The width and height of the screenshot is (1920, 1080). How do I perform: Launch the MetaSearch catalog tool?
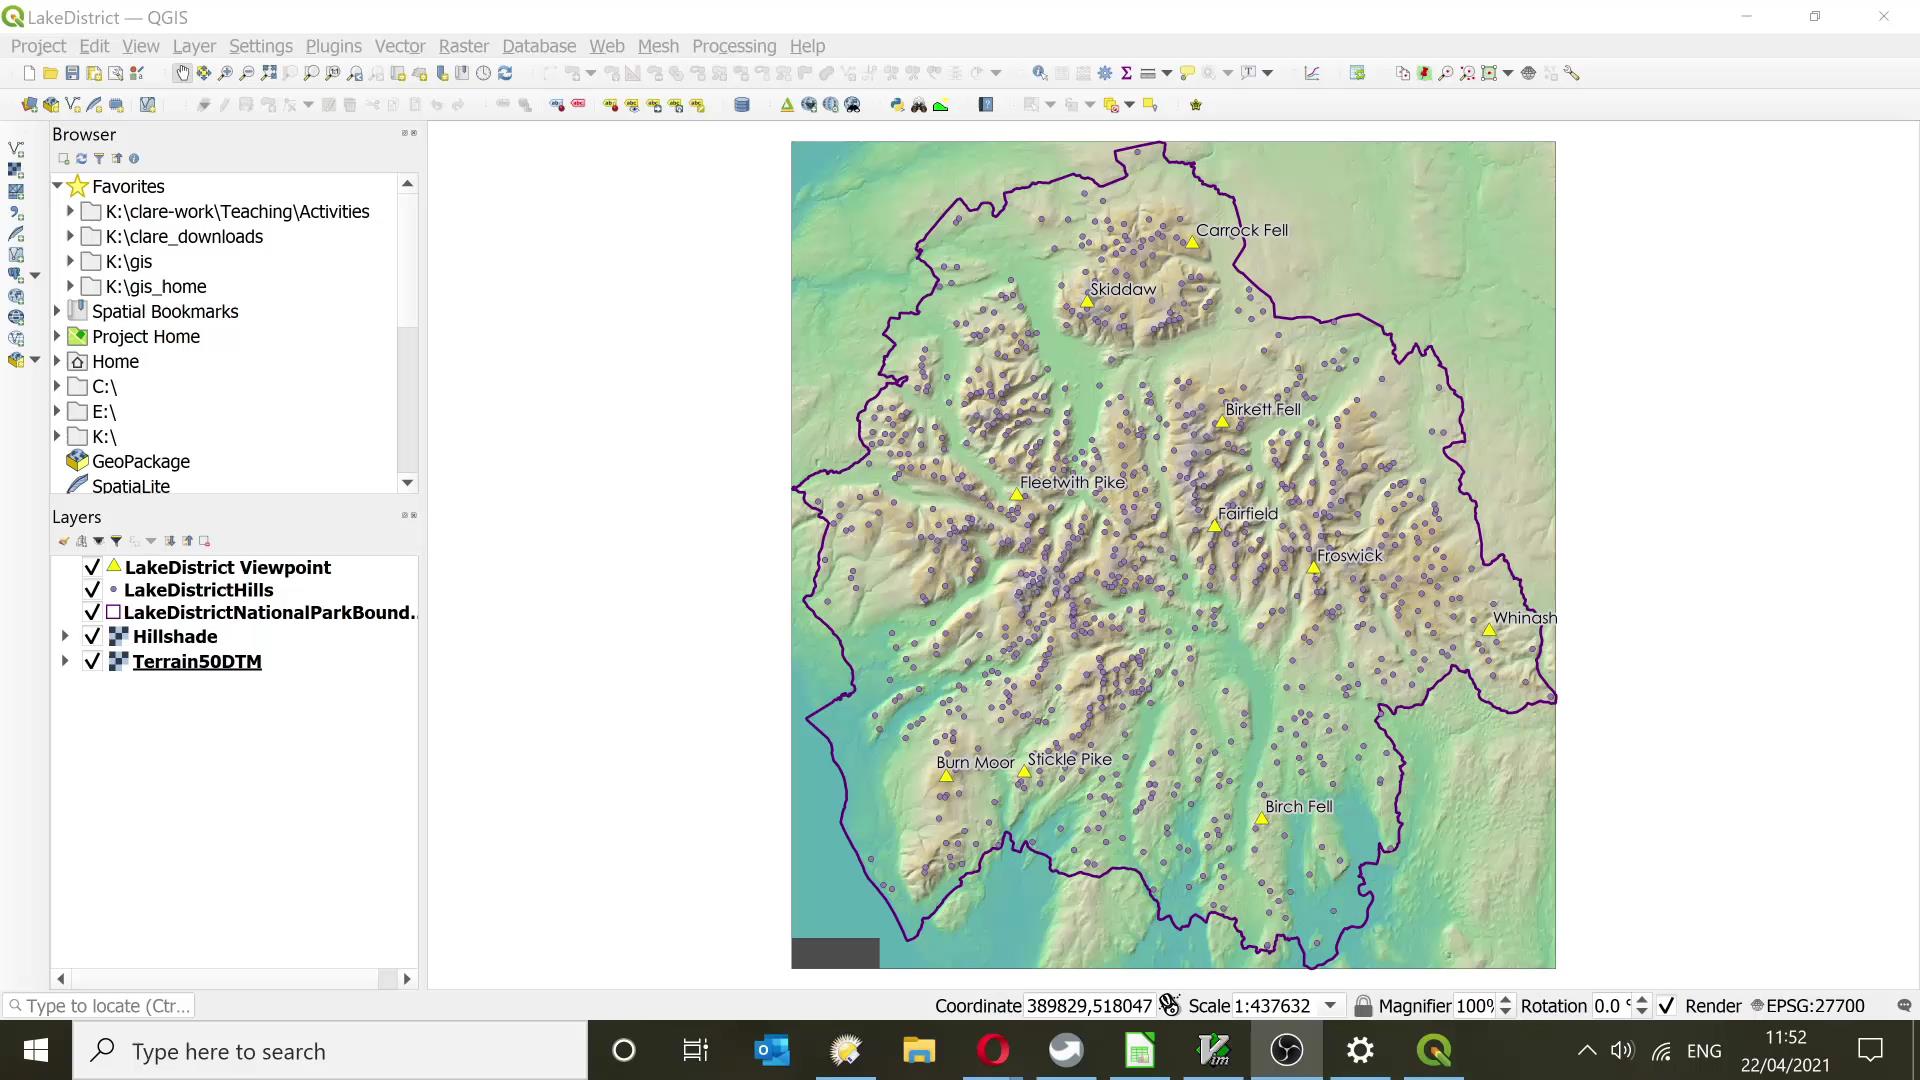pyautogui.click(x=854, y=104)
